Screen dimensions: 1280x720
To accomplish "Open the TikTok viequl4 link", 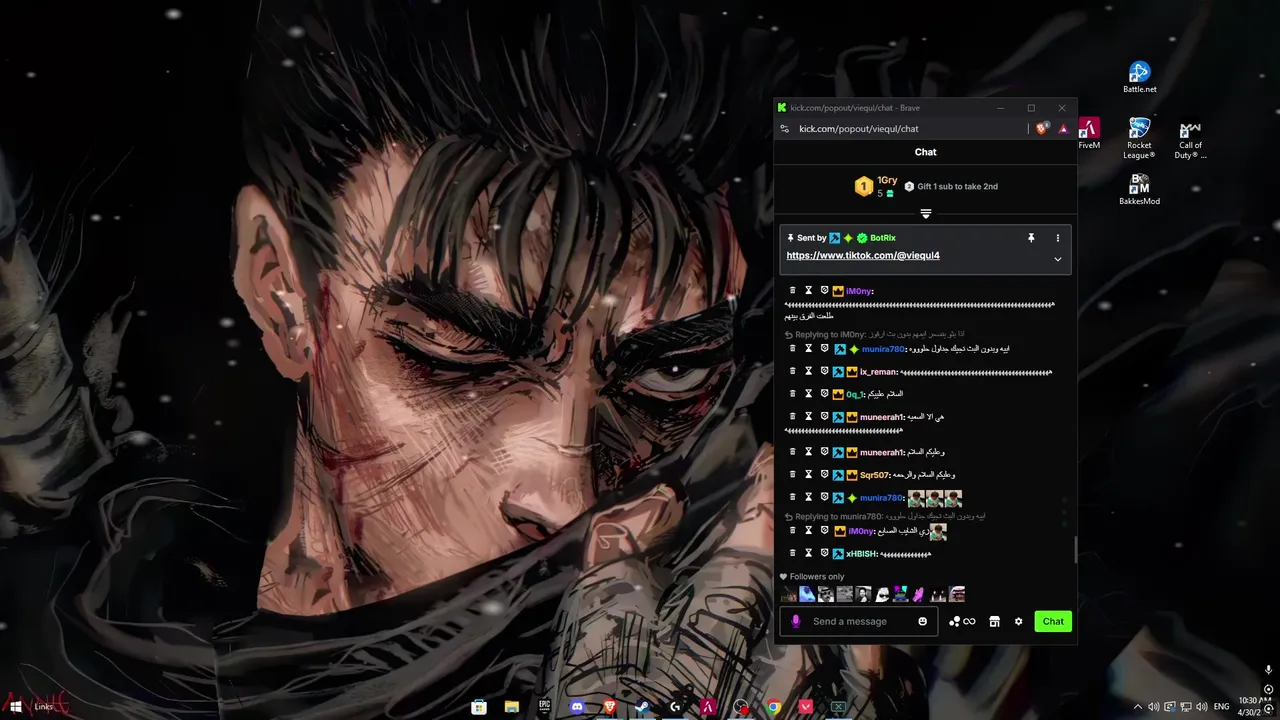I will [863, 256].
